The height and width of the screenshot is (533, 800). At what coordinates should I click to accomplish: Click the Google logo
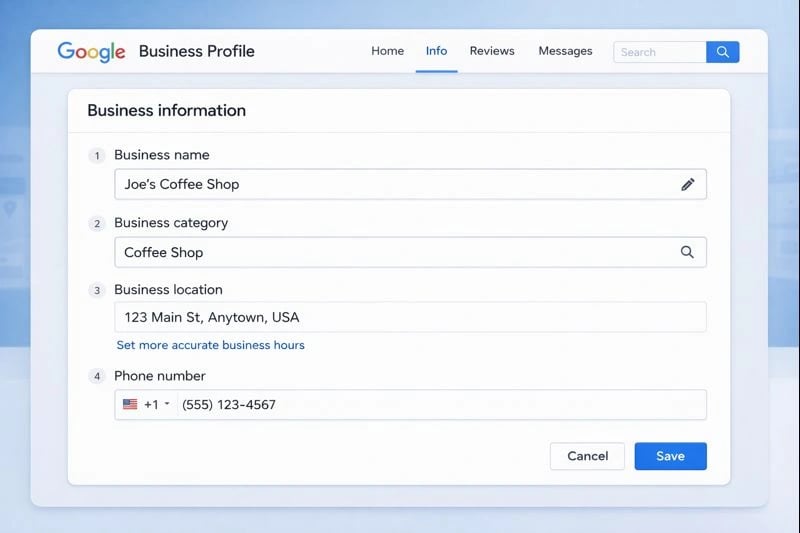click(91, 52)
